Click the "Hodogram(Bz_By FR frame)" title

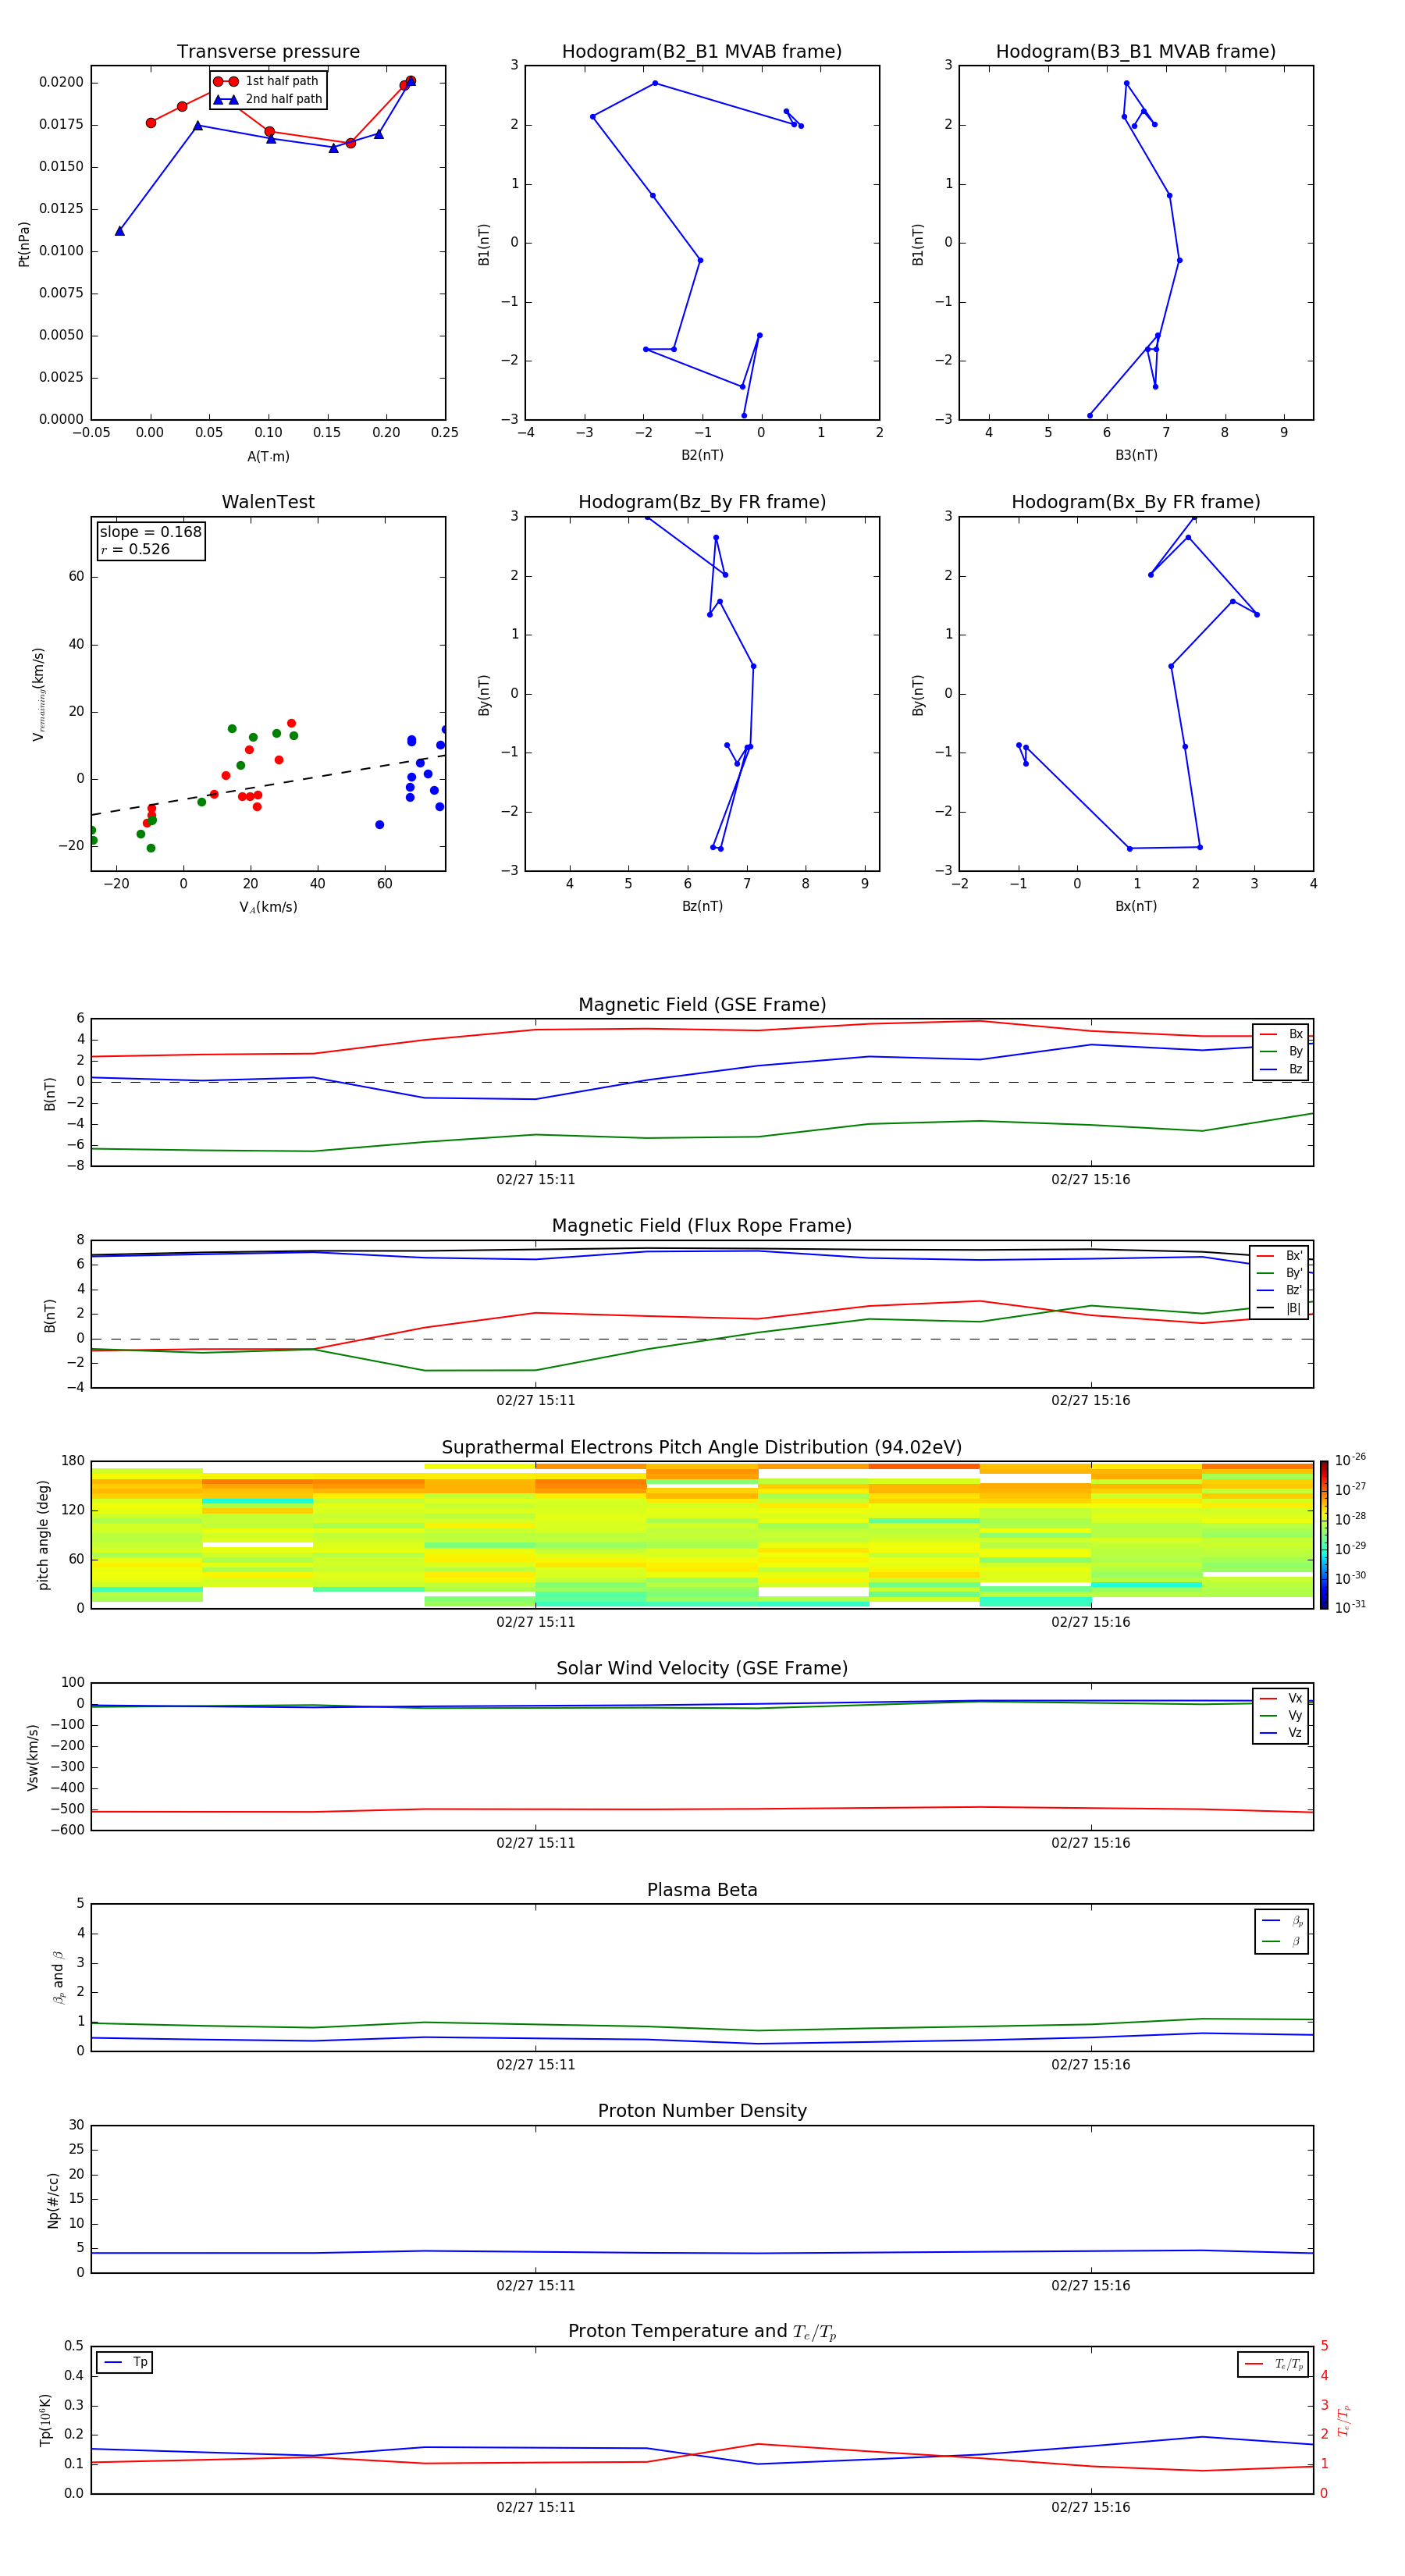click(702, 502)
